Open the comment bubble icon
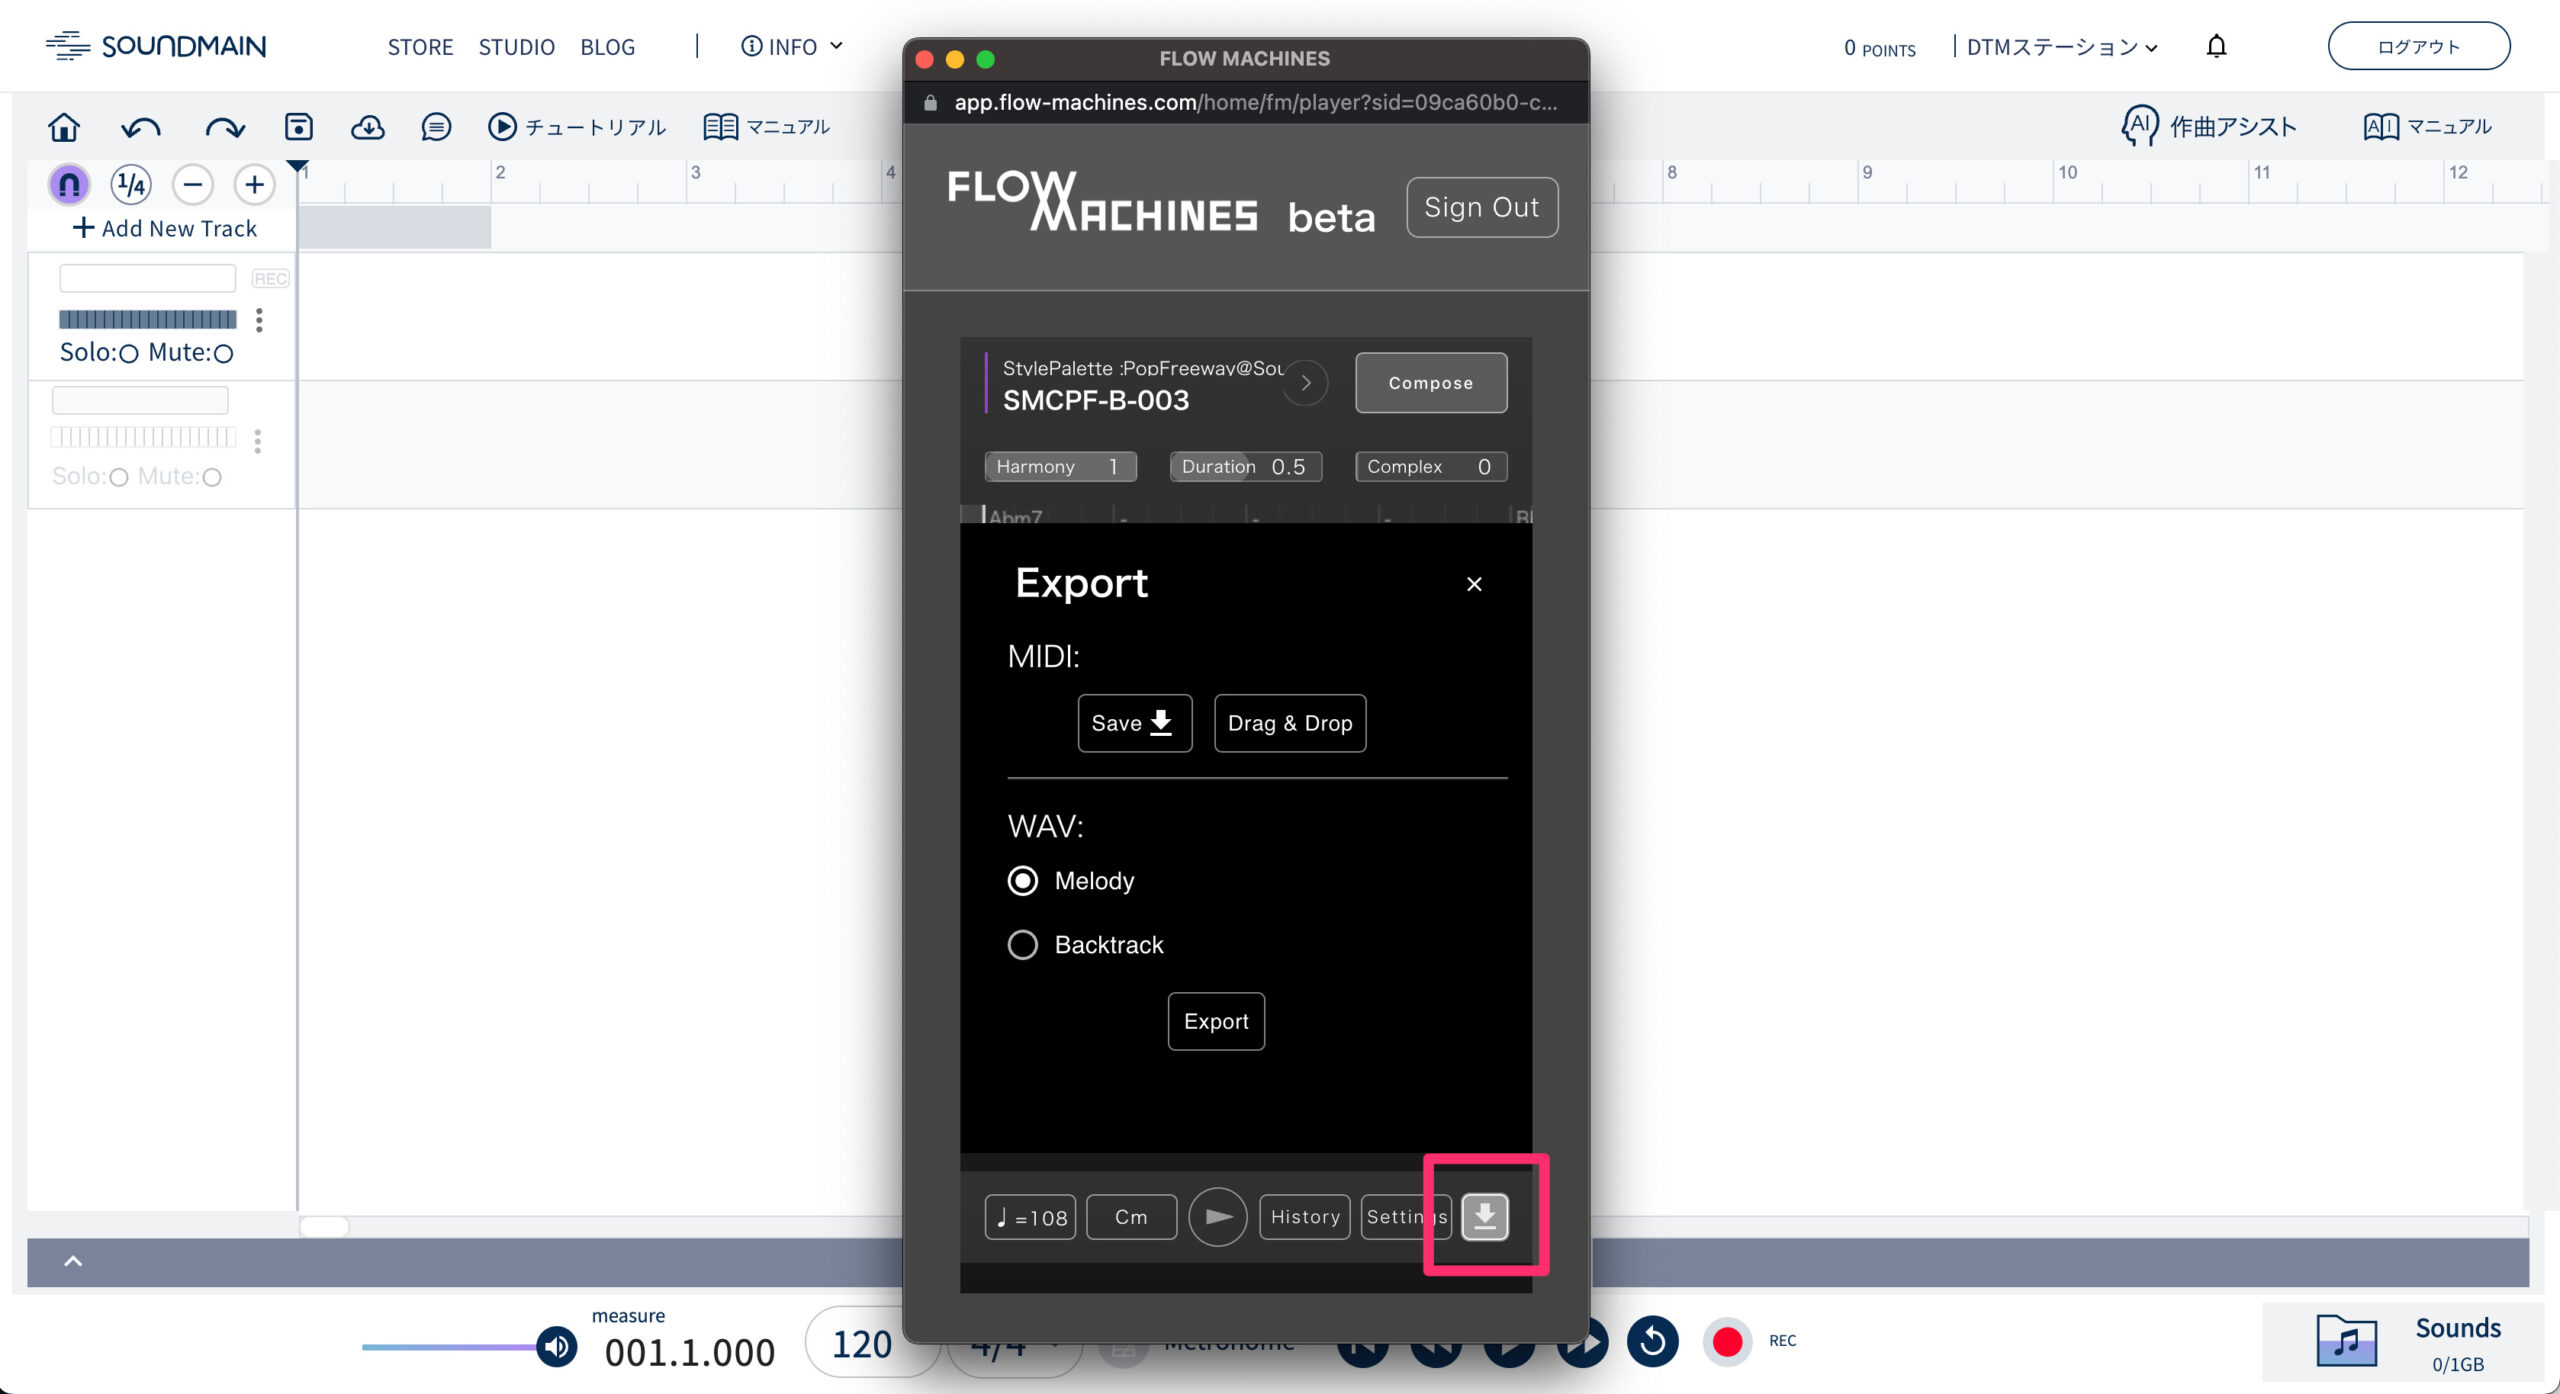Screen dimensions: 2560x1394 pyautogui.click(x=436, y=127)
